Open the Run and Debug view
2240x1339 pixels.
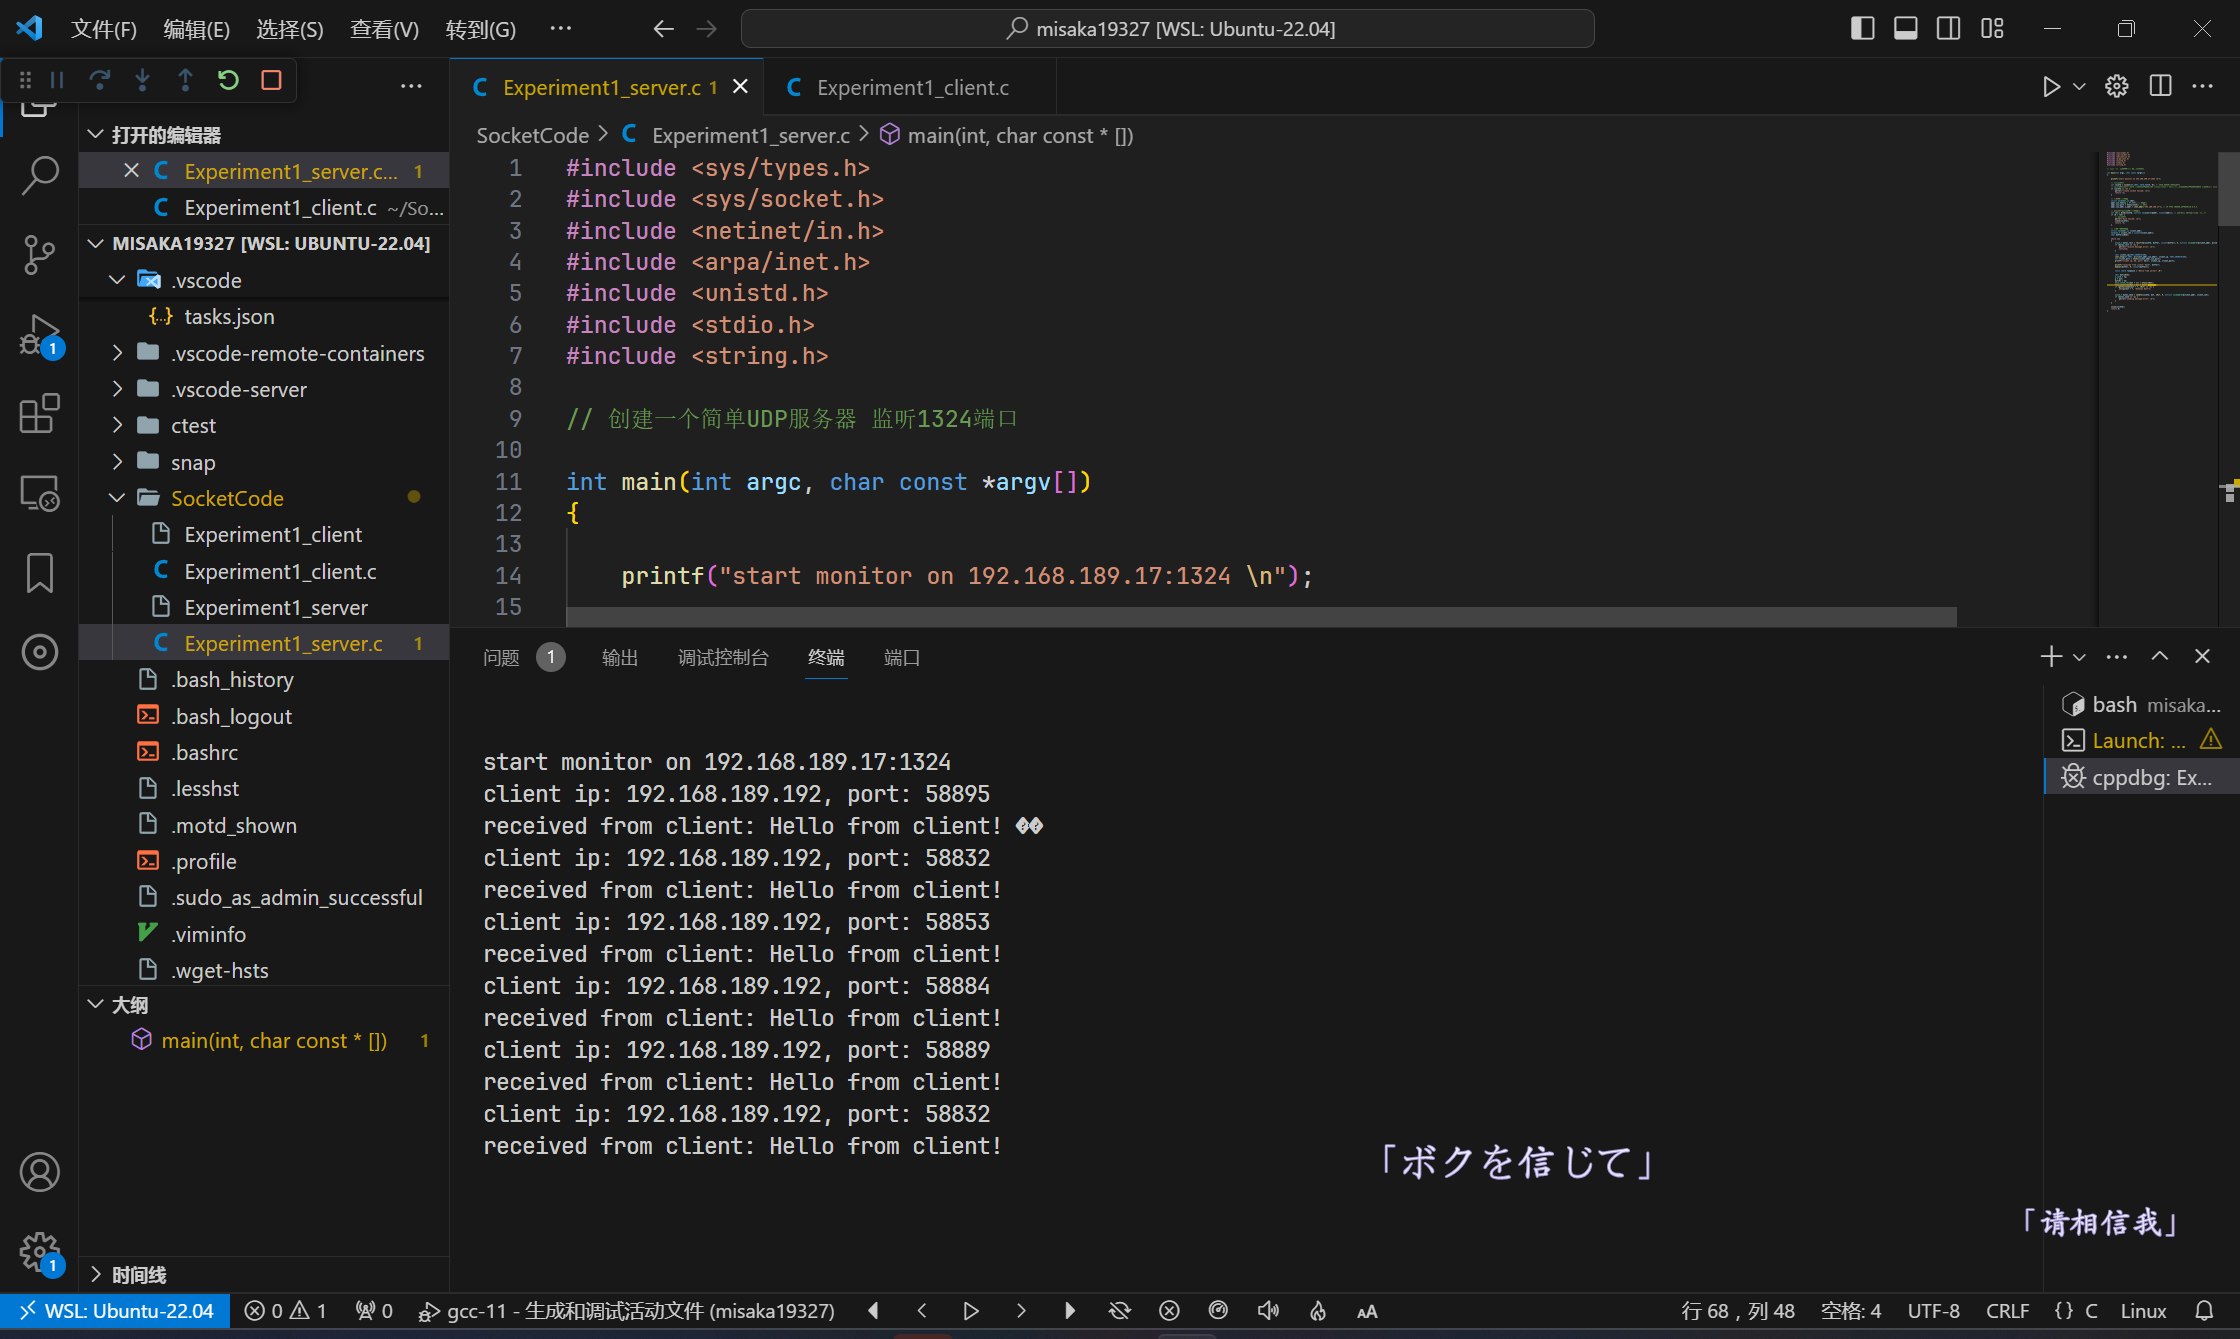click(x=40, y=334)
